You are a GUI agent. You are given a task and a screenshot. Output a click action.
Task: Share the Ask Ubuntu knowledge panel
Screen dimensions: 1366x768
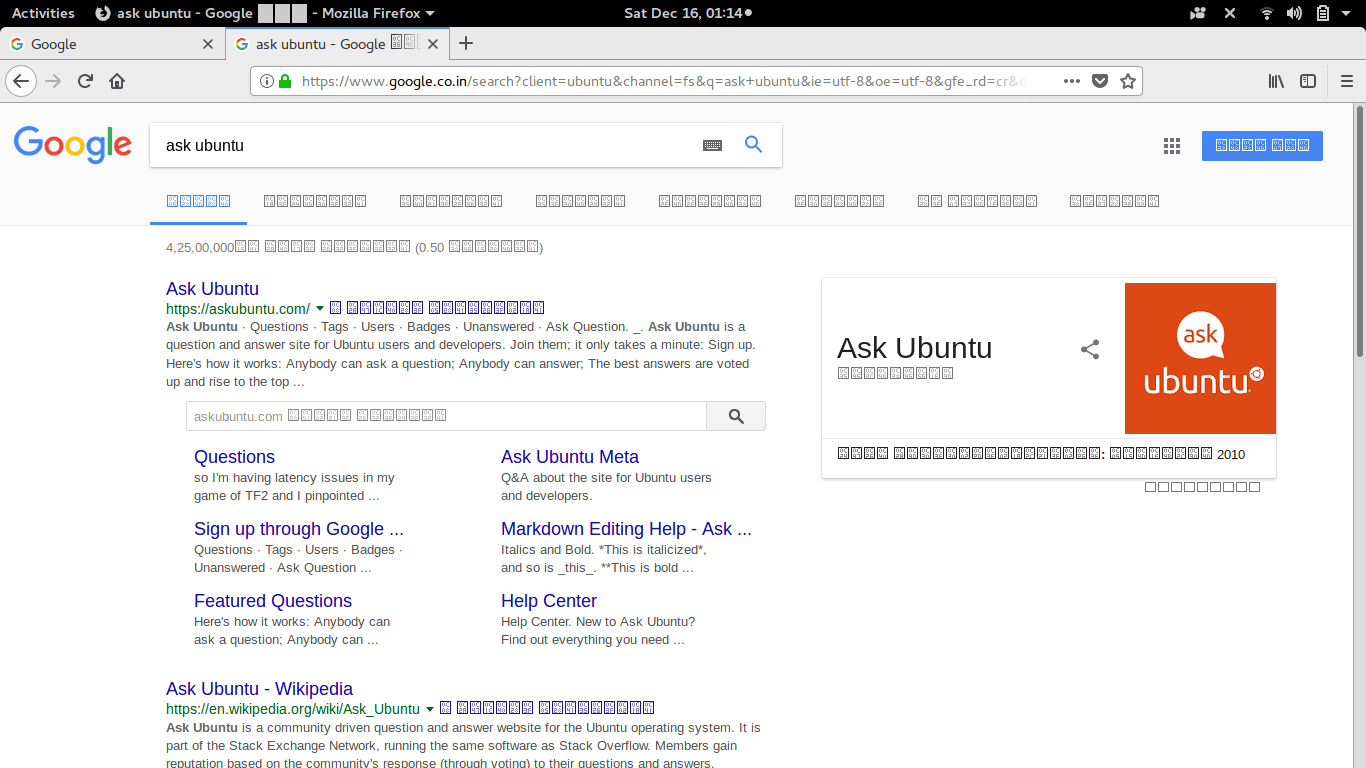pos(1090,349)
